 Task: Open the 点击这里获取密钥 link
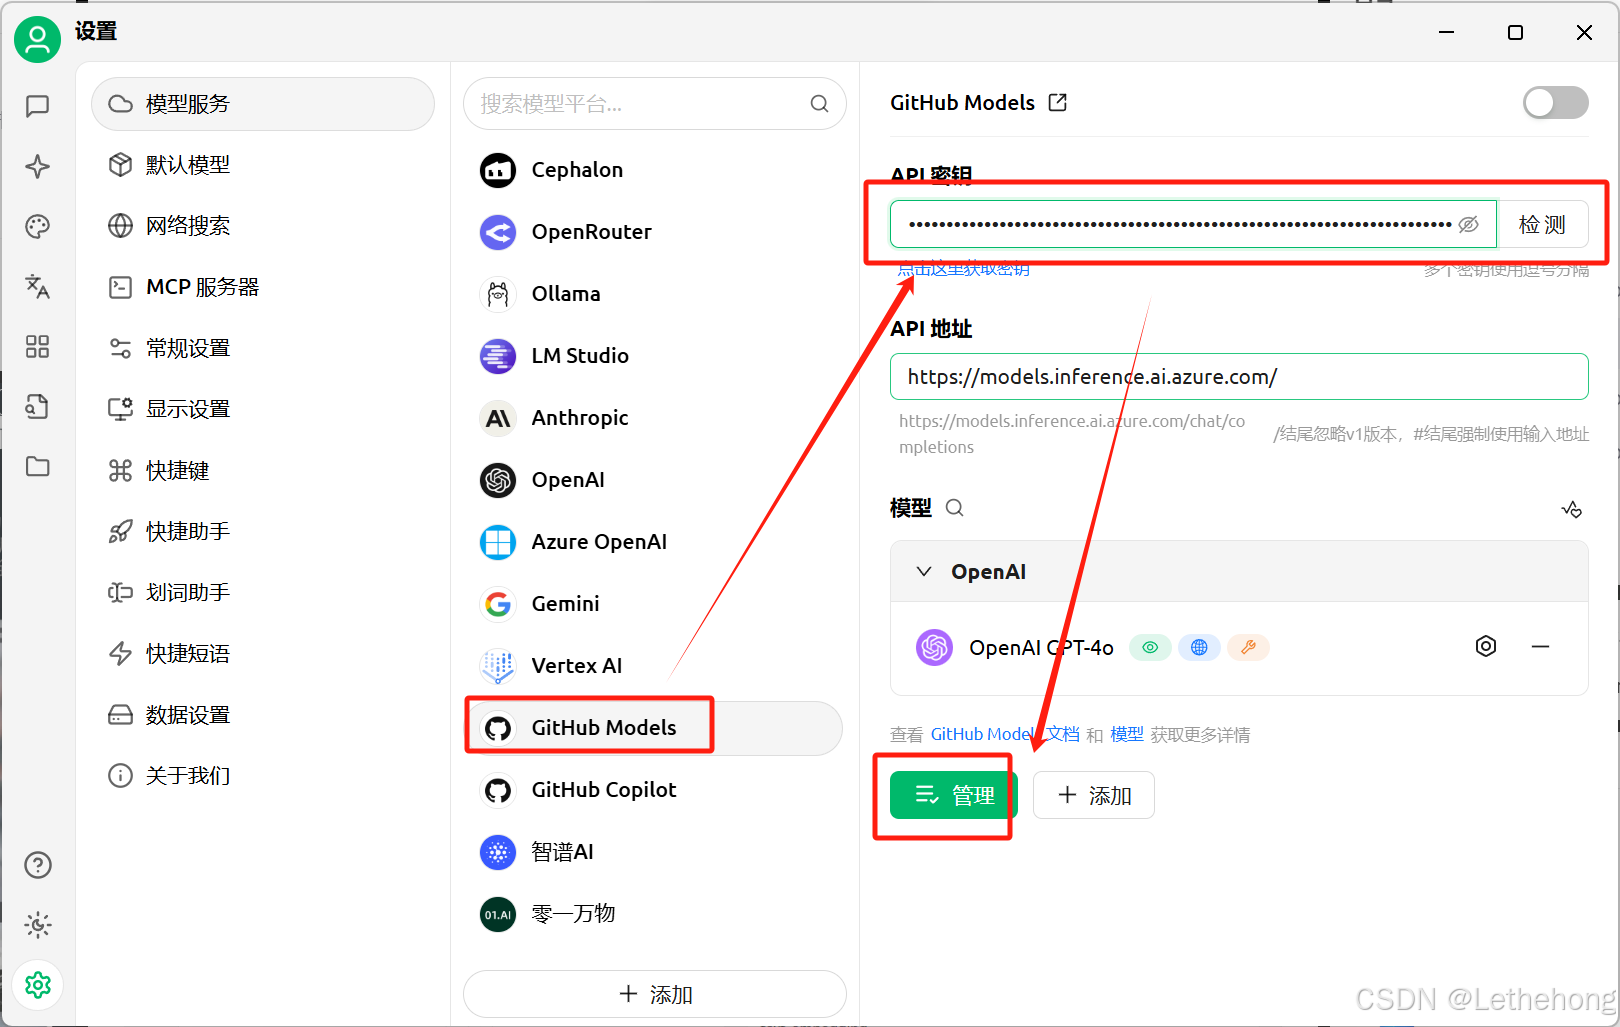point(964,269)
